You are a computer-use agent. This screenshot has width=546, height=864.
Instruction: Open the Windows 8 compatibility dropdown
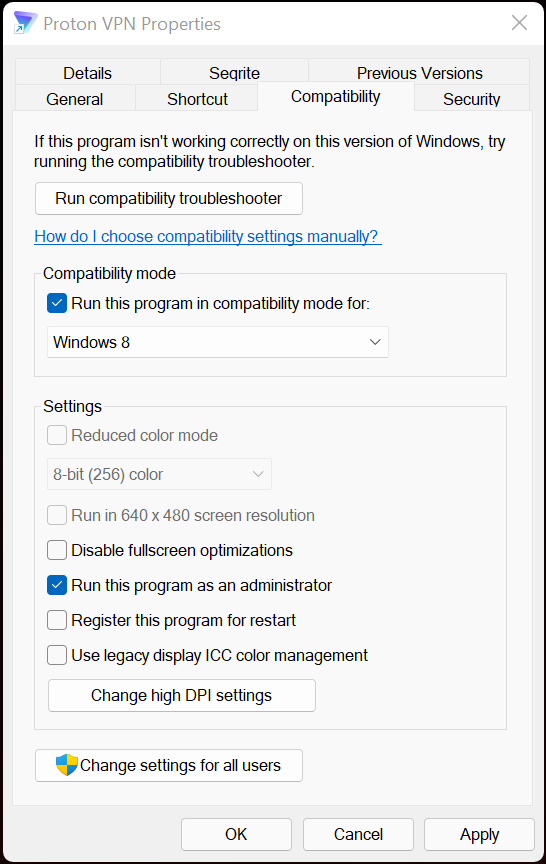218,342
